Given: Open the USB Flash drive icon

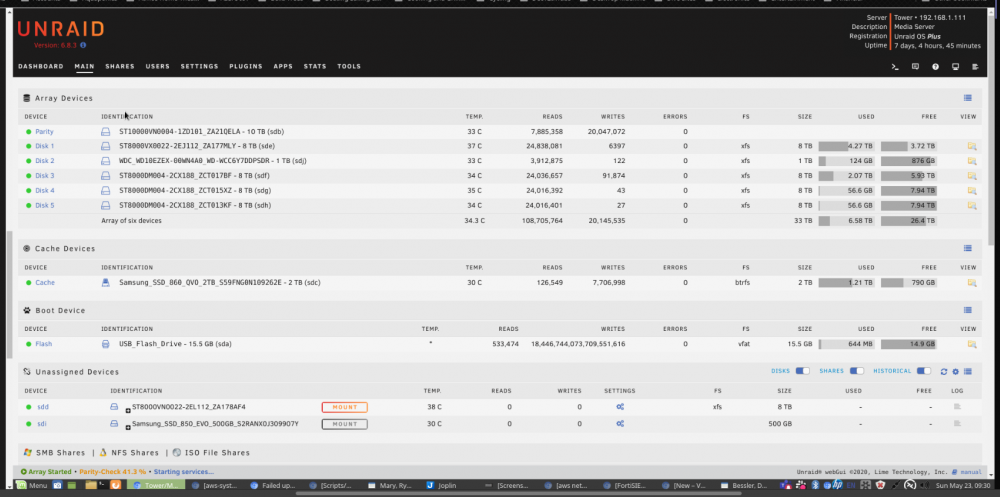Looking at the screenshot, I should [x=106, y=344].
